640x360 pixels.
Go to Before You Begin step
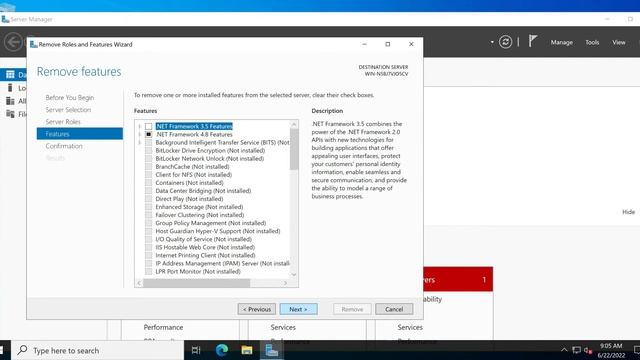(70, 98)
